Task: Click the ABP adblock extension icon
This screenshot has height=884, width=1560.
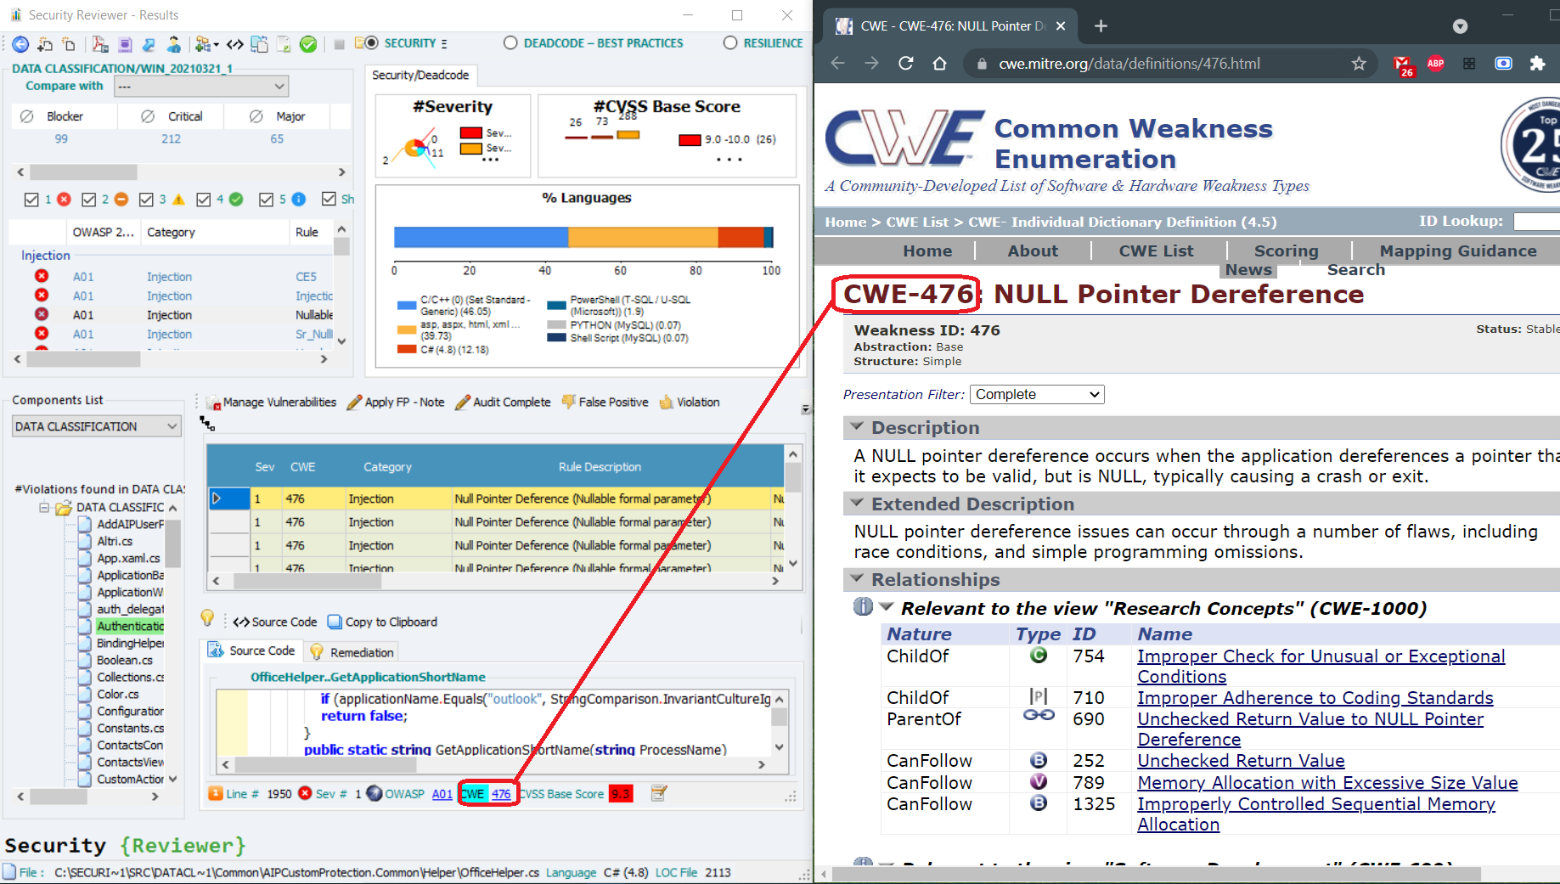Action: [1435, 63]
